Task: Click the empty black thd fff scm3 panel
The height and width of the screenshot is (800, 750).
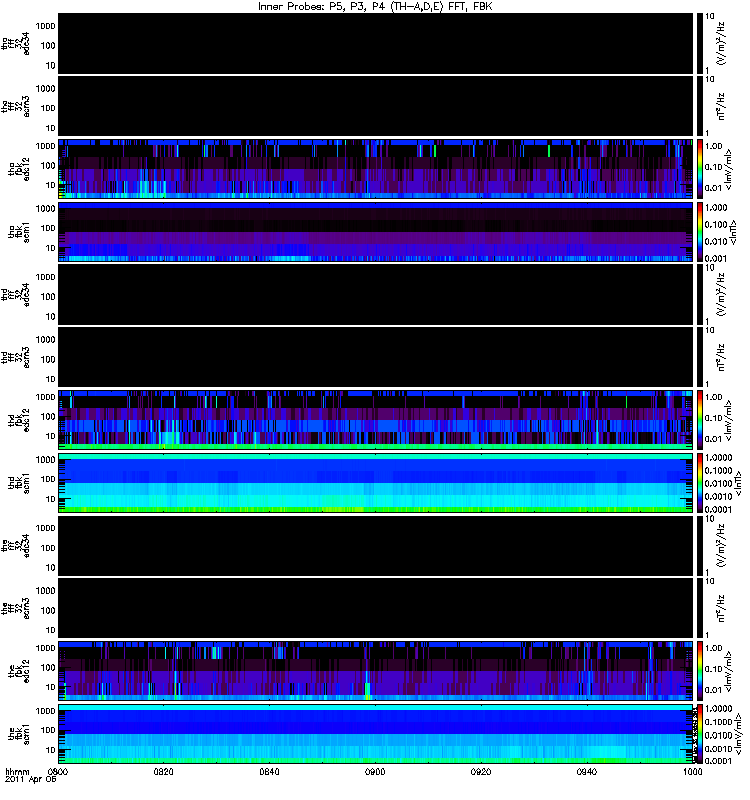Action: [x=376, y=357]
